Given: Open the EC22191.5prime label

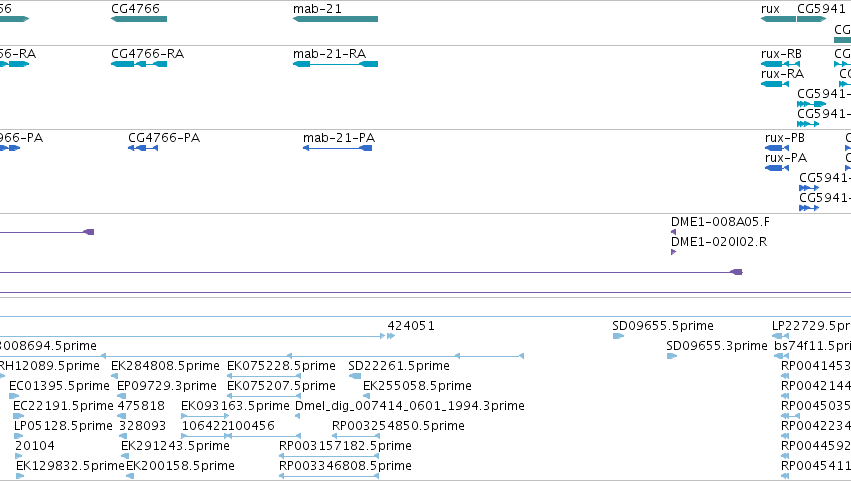Looking at the screenshot, I should click(x=63, y=406).
